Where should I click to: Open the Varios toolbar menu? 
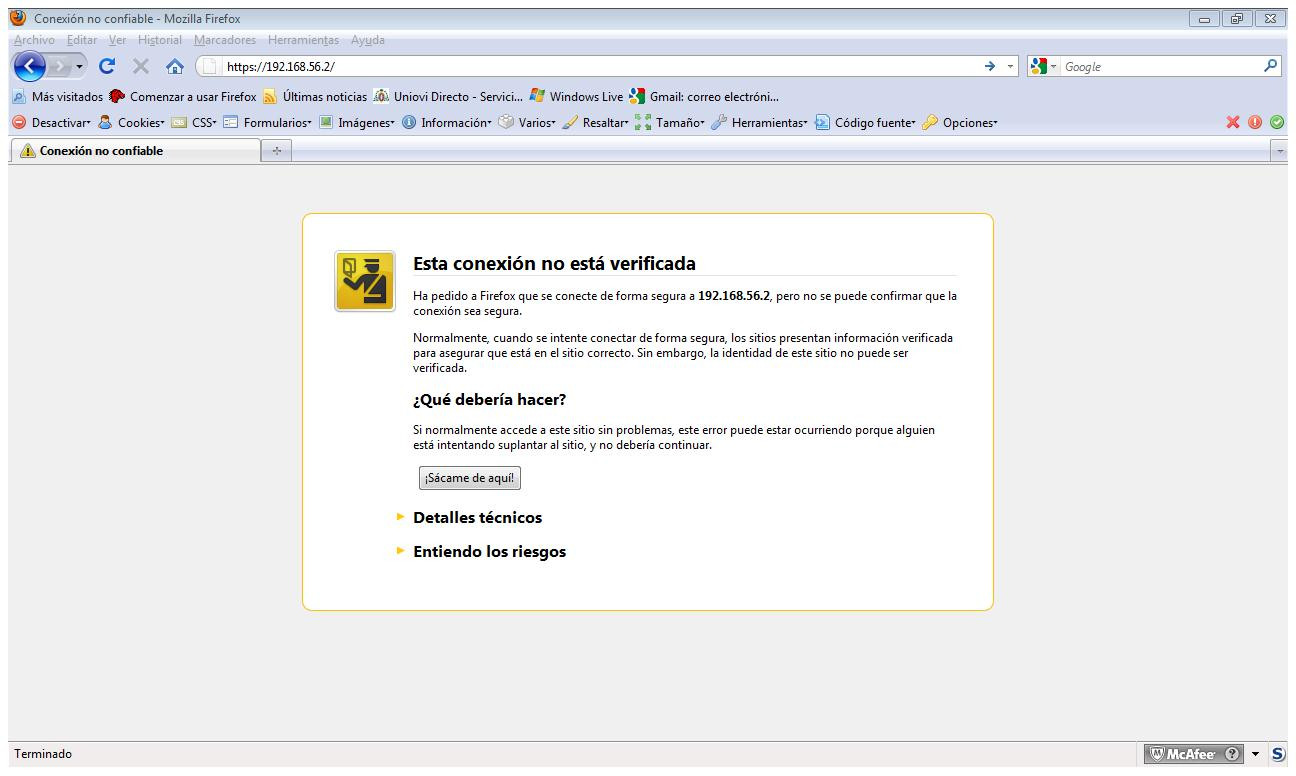pos(527,123)
